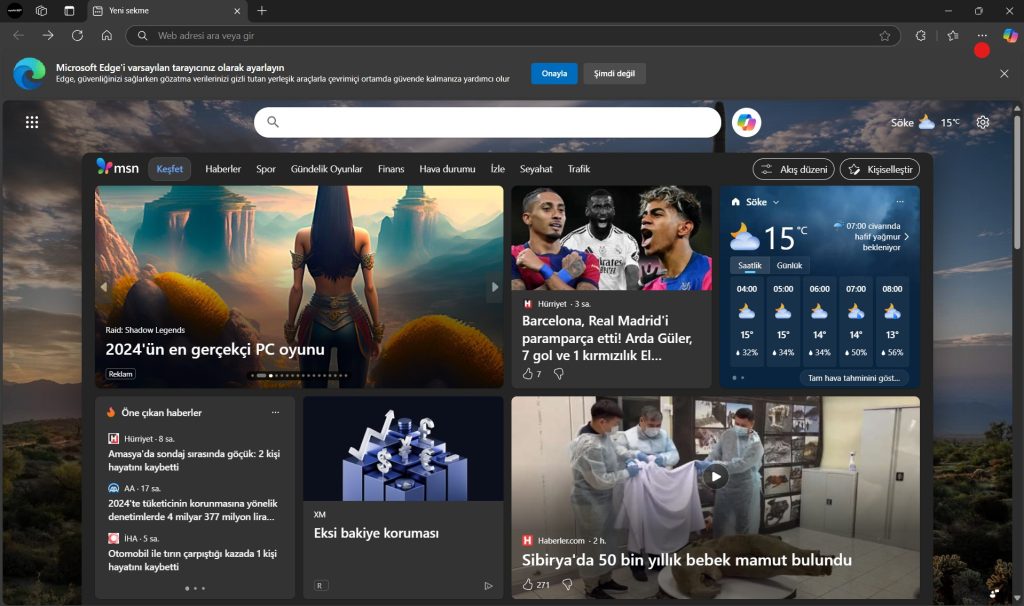Dislike the Sibirya bebek mamut article
The width and height of the screenshot is (1024, 606).
pyautogui.click(x=567, y=584)
